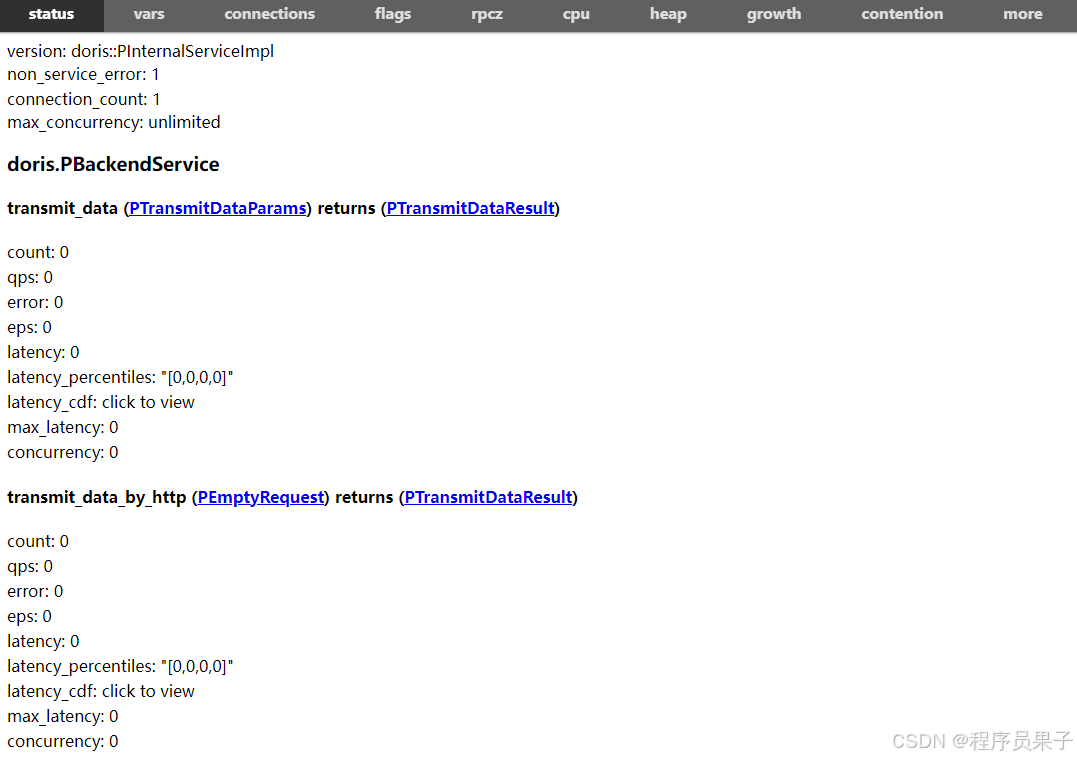
Task: Open the connections tab
Action: click(x=269, y=14)
